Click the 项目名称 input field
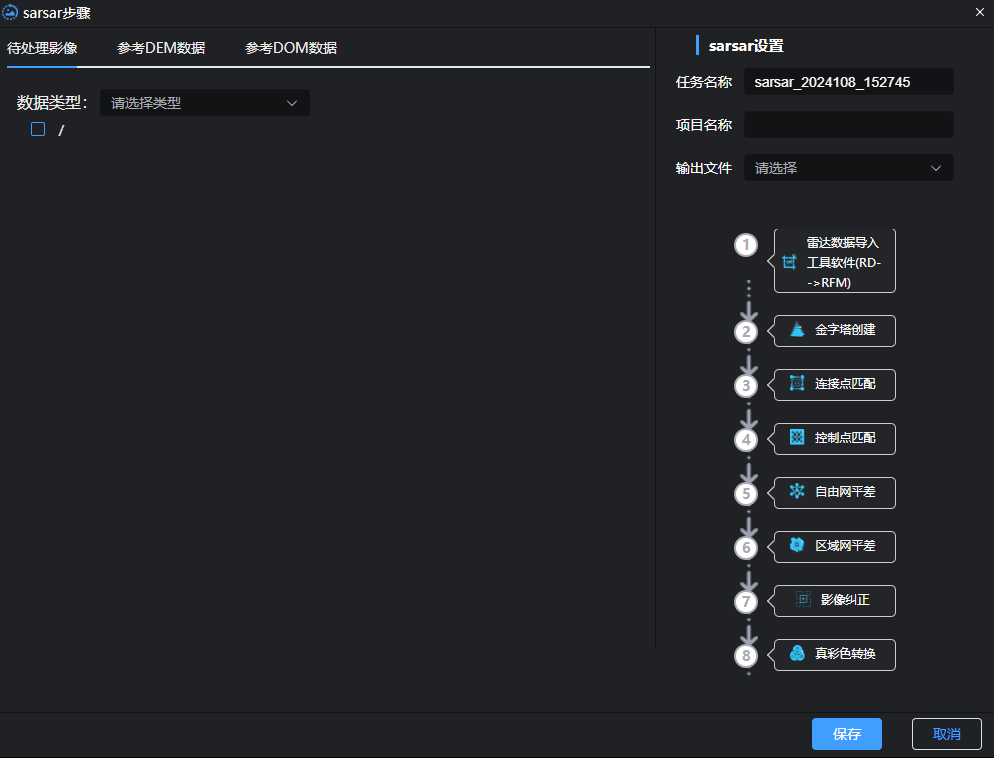 click(848, 124)
